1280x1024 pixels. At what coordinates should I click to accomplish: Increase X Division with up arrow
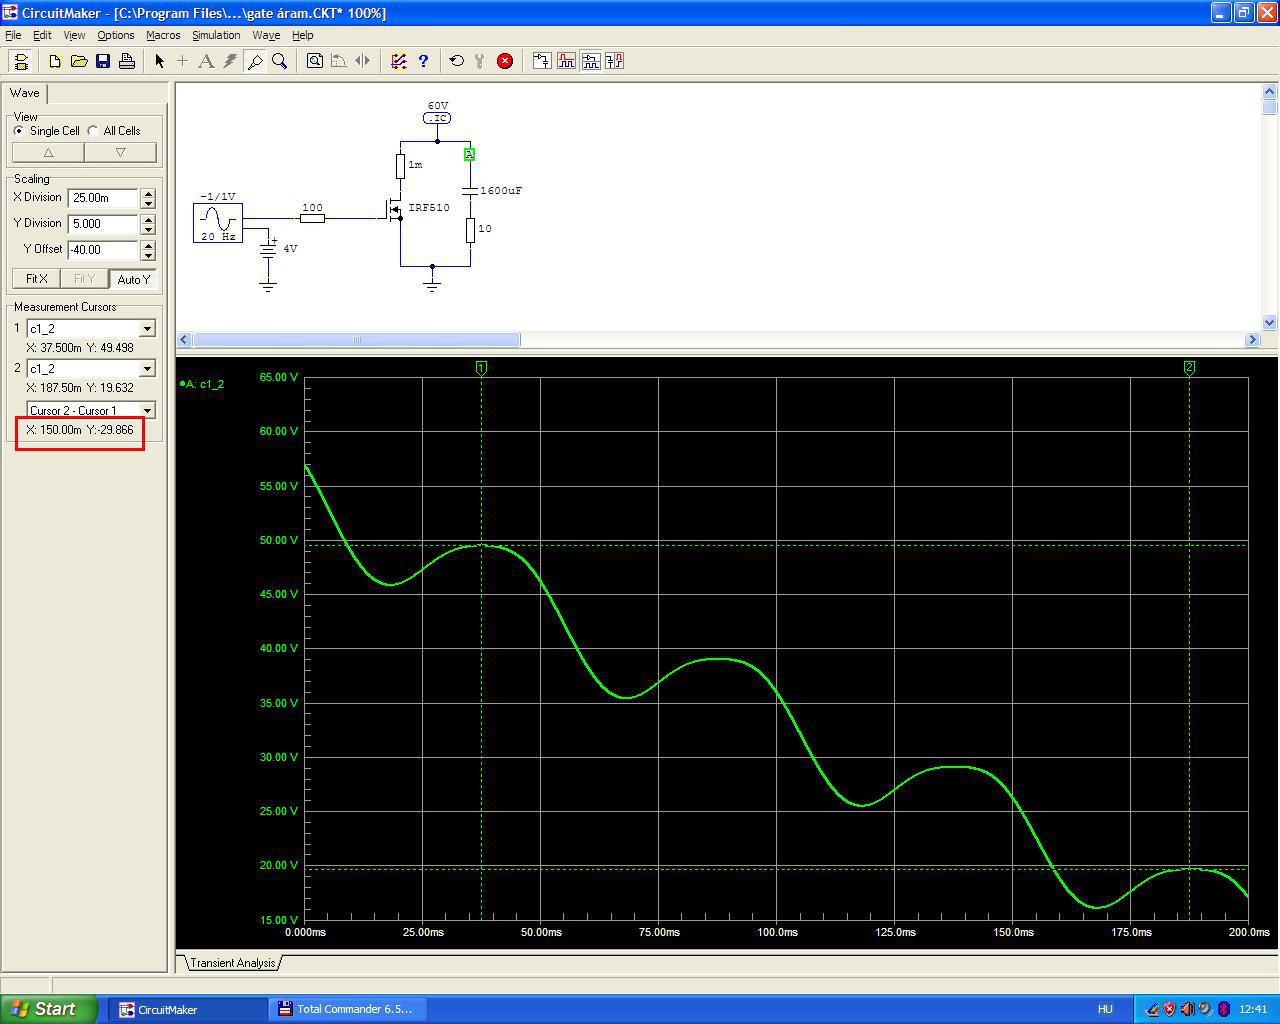click(149, 193)
